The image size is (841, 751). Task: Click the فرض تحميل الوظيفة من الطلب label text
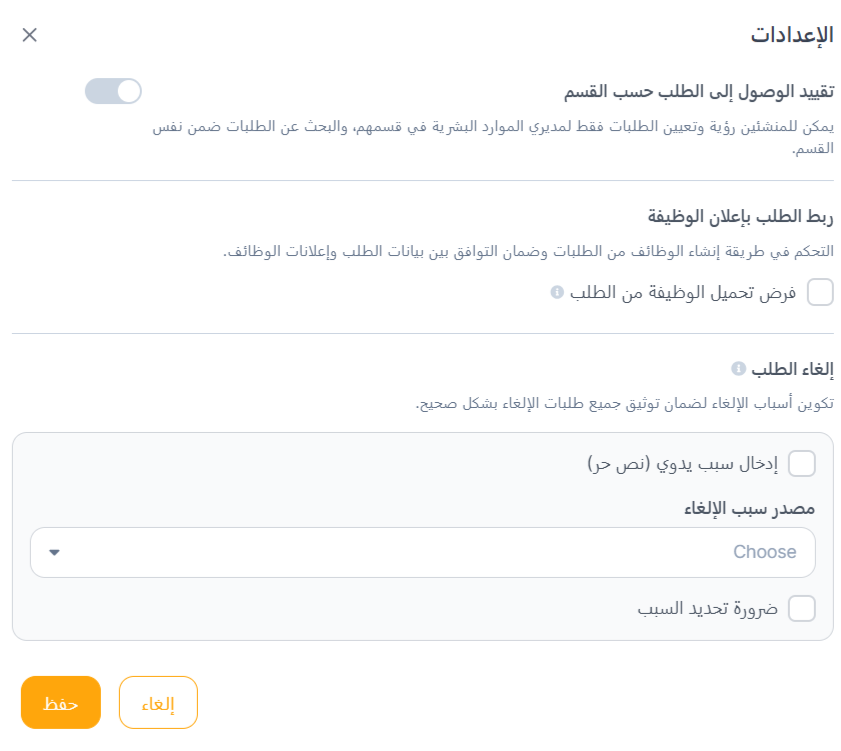[x=684, y=293]
